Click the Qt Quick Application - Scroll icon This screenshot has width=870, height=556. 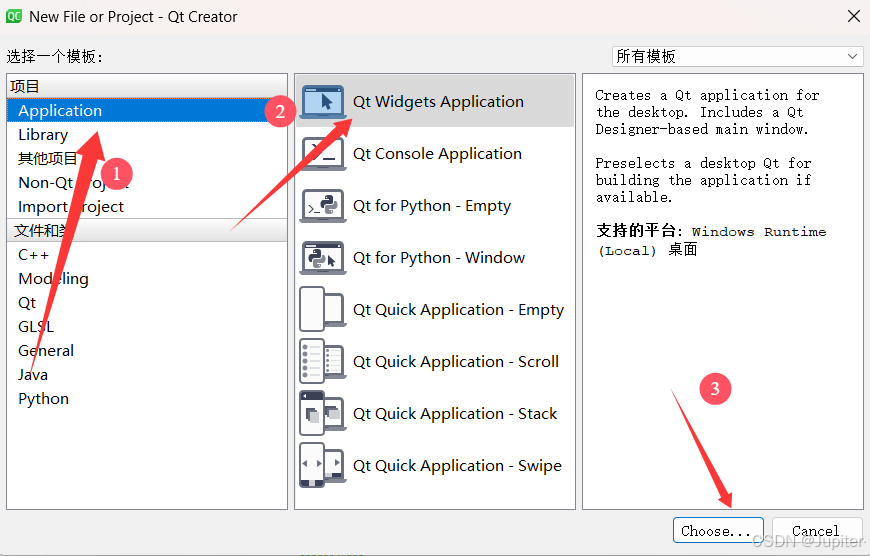(x=323, y=361)
